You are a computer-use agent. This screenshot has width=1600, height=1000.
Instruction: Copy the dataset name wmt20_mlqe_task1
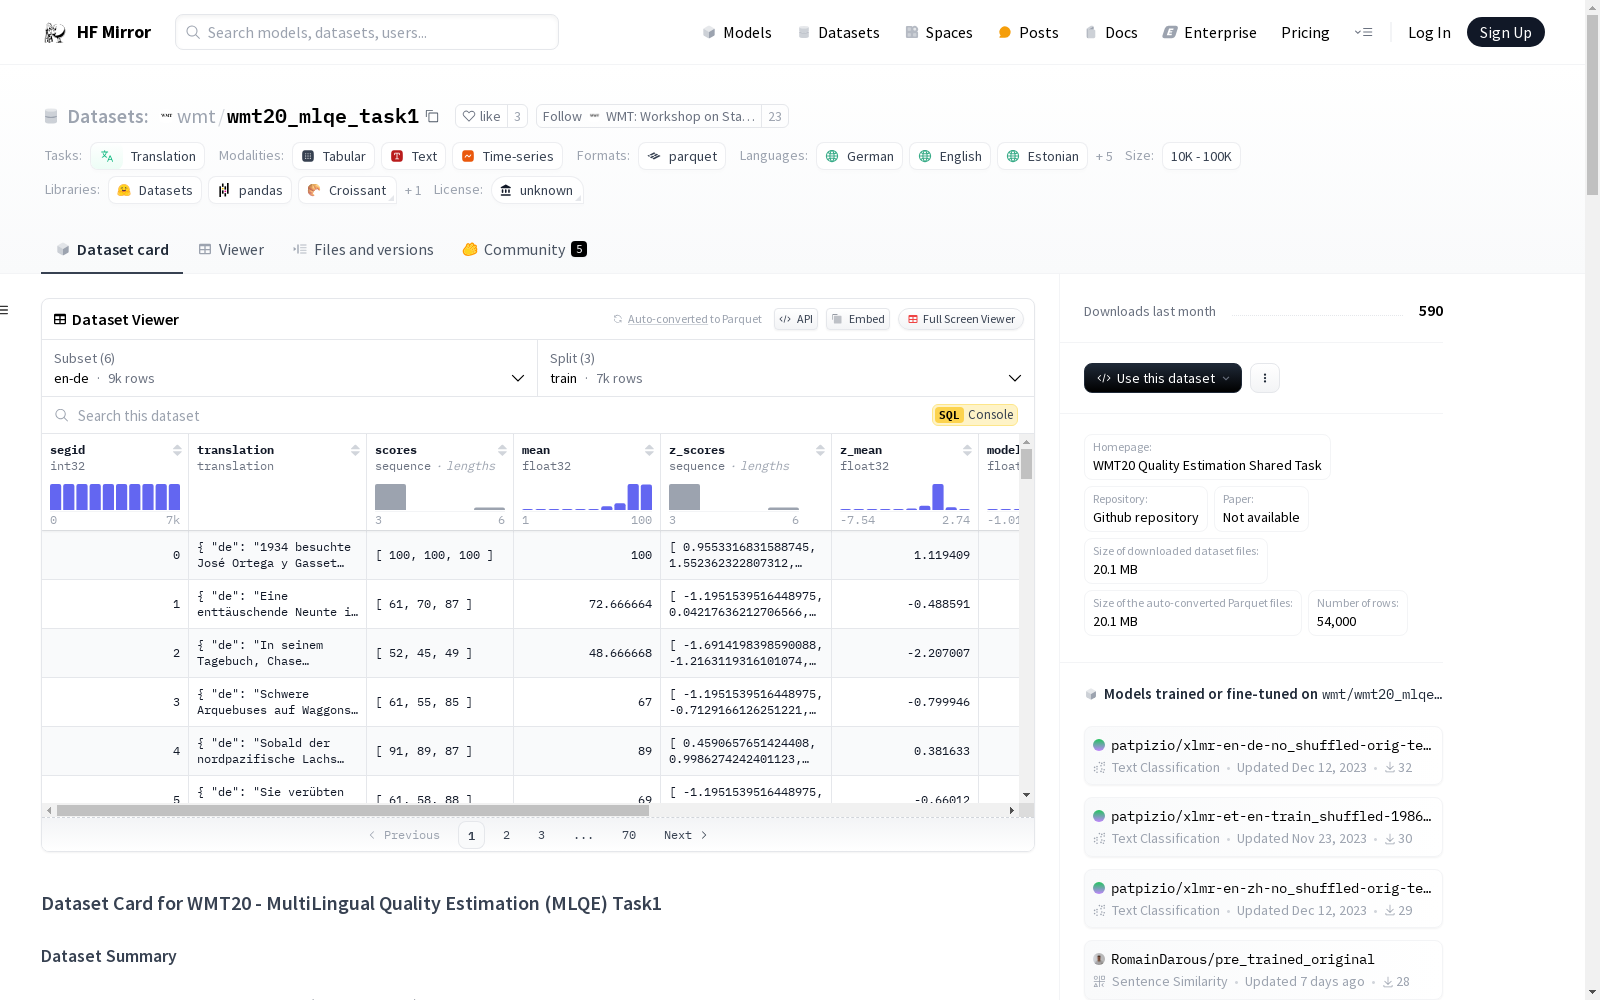(x=432, y=116)
